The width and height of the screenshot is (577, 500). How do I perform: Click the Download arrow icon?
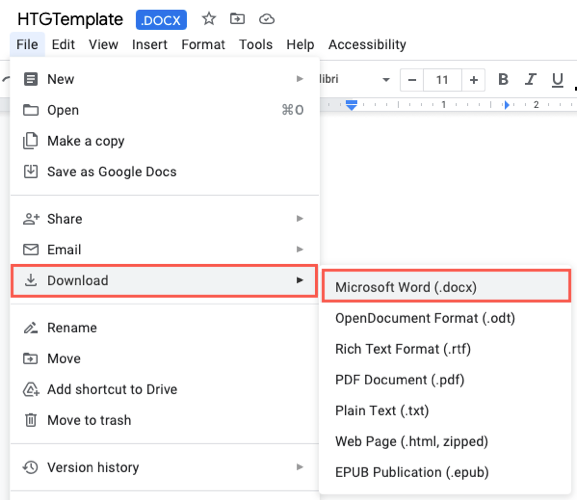(31, 280)
